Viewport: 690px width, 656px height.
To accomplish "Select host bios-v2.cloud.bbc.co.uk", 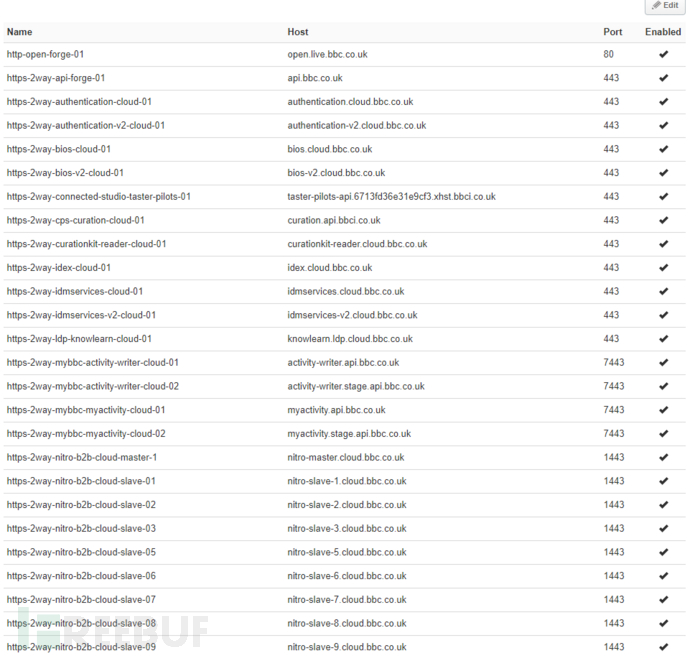I will [336, 173].
